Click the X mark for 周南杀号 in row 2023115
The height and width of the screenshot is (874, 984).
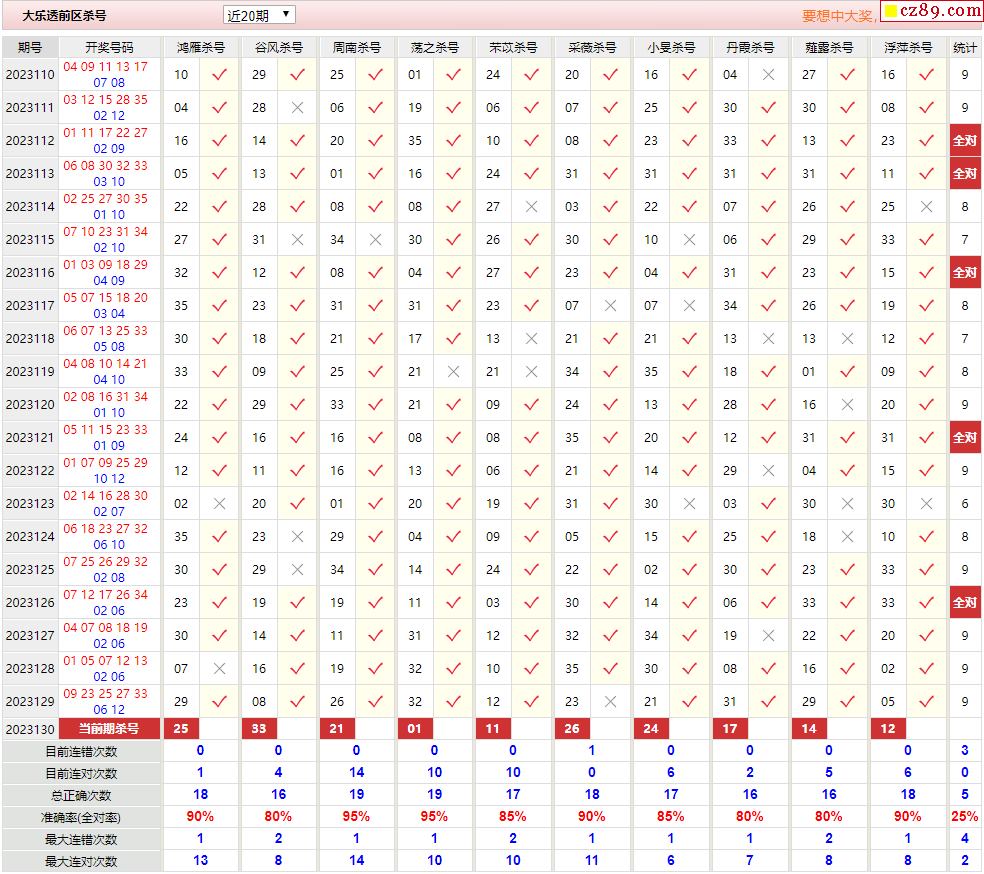(375, 240)
